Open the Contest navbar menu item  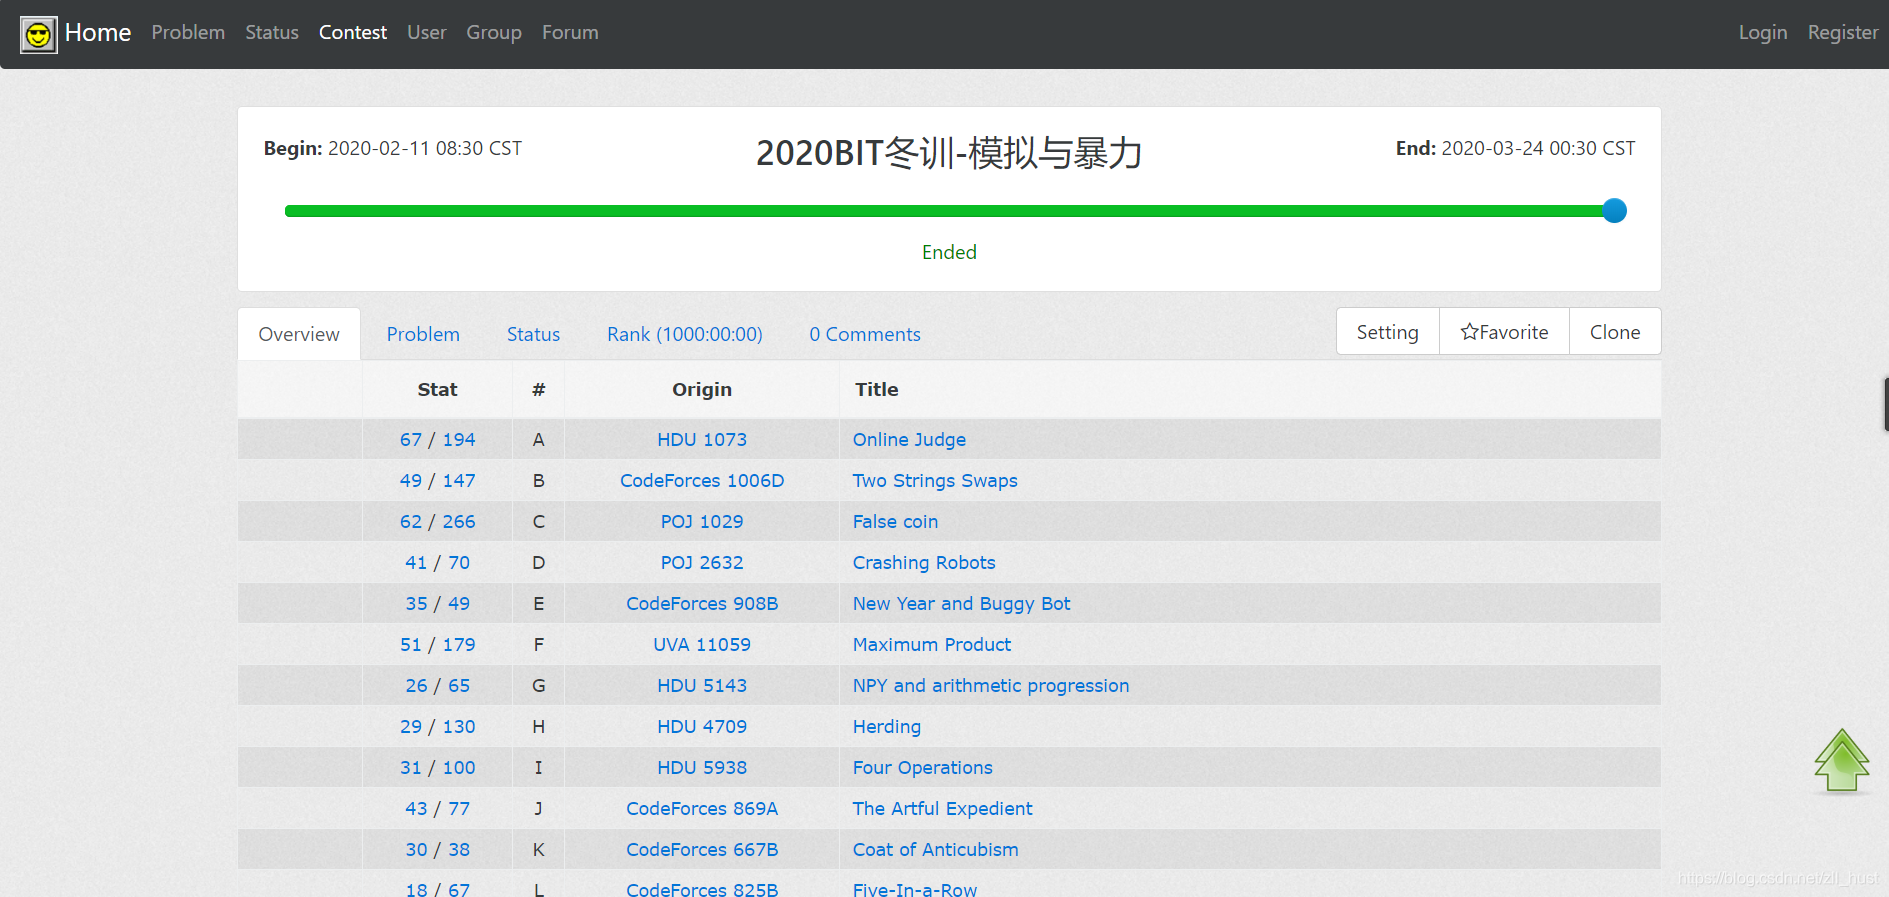click(353, 32)
